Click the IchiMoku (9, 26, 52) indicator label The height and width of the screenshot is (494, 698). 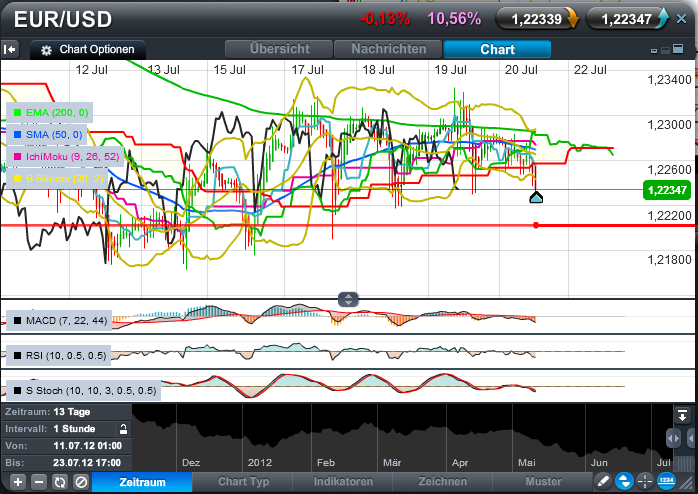65,157
